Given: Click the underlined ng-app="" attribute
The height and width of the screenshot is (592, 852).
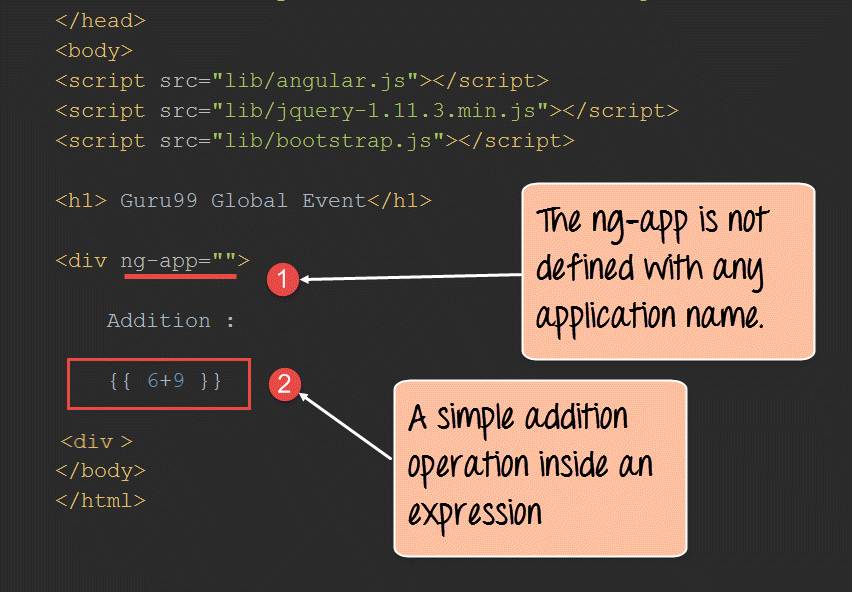Looking at the screenshot, I should pos(179,261).
